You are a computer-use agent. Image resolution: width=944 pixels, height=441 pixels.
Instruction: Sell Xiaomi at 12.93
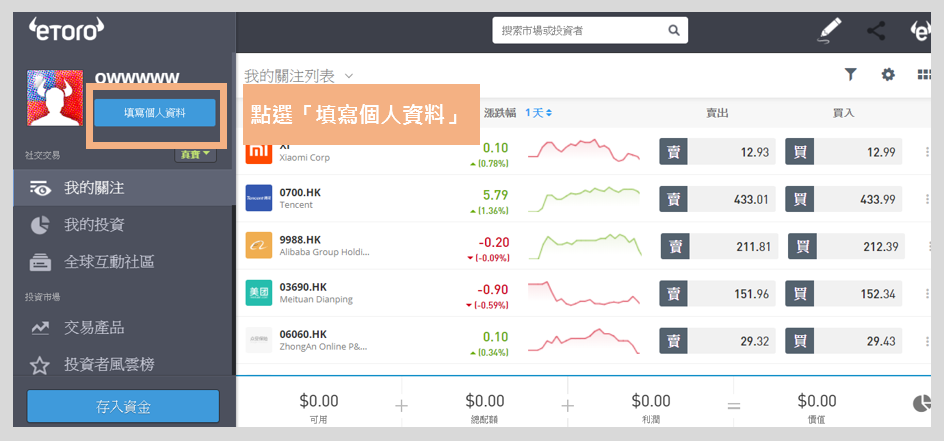(x=718, y=152)
